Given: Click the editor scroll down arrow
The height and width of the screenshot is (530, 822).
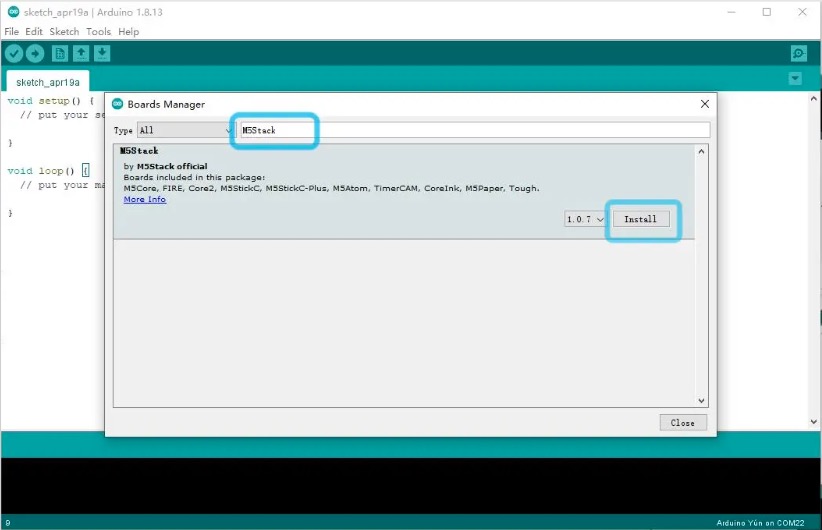Looking at the screenshot, I should click(x=814, y=421).
